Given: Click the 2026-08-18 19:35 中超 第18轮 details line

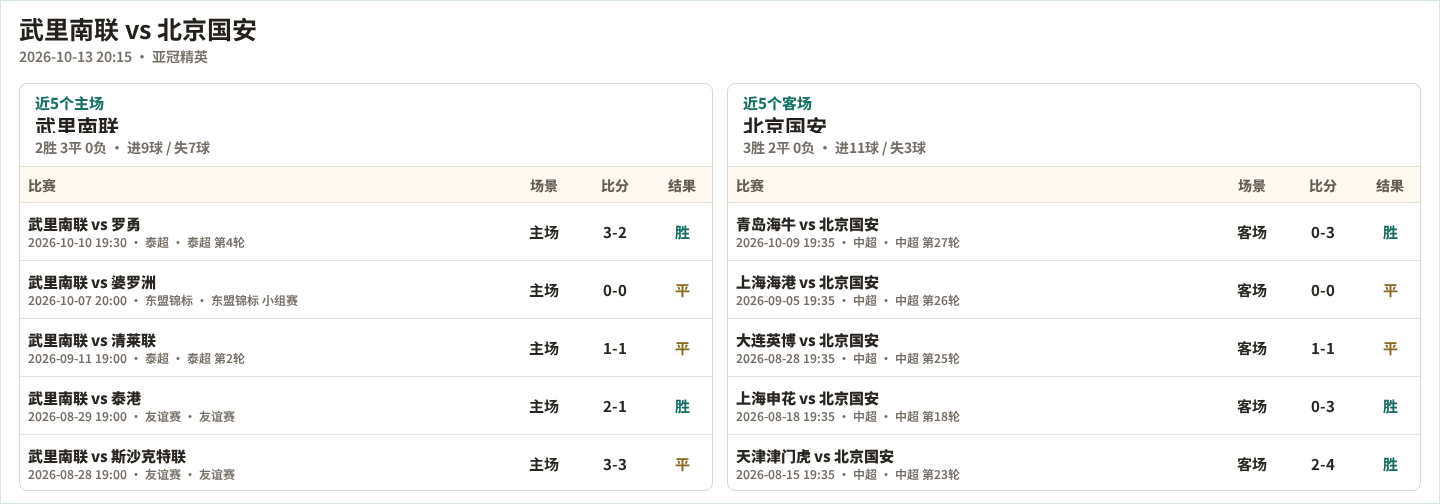Looking at the screenshot, I should coord(848,416).
